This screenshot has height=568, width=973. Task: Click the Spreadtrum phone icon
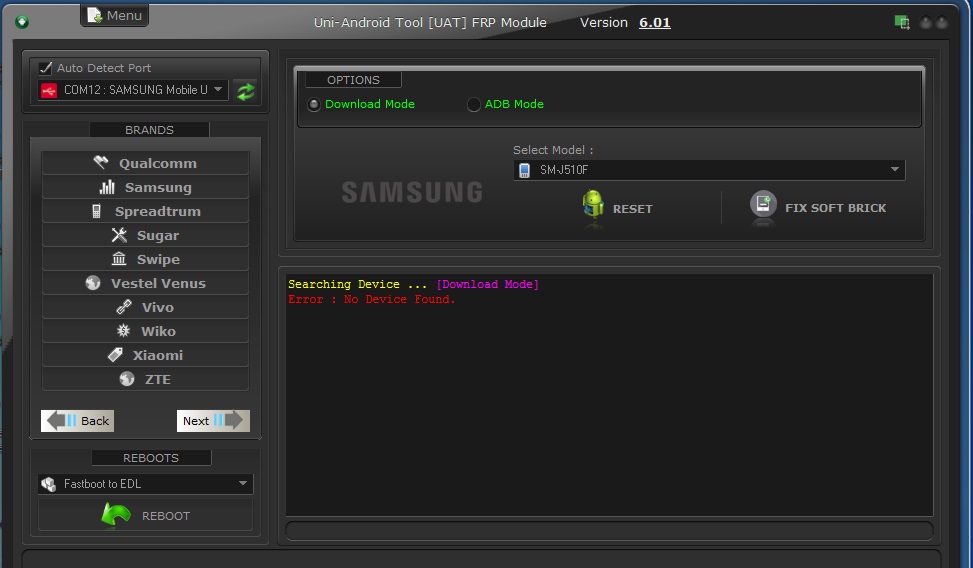click(x=96, y=211)
